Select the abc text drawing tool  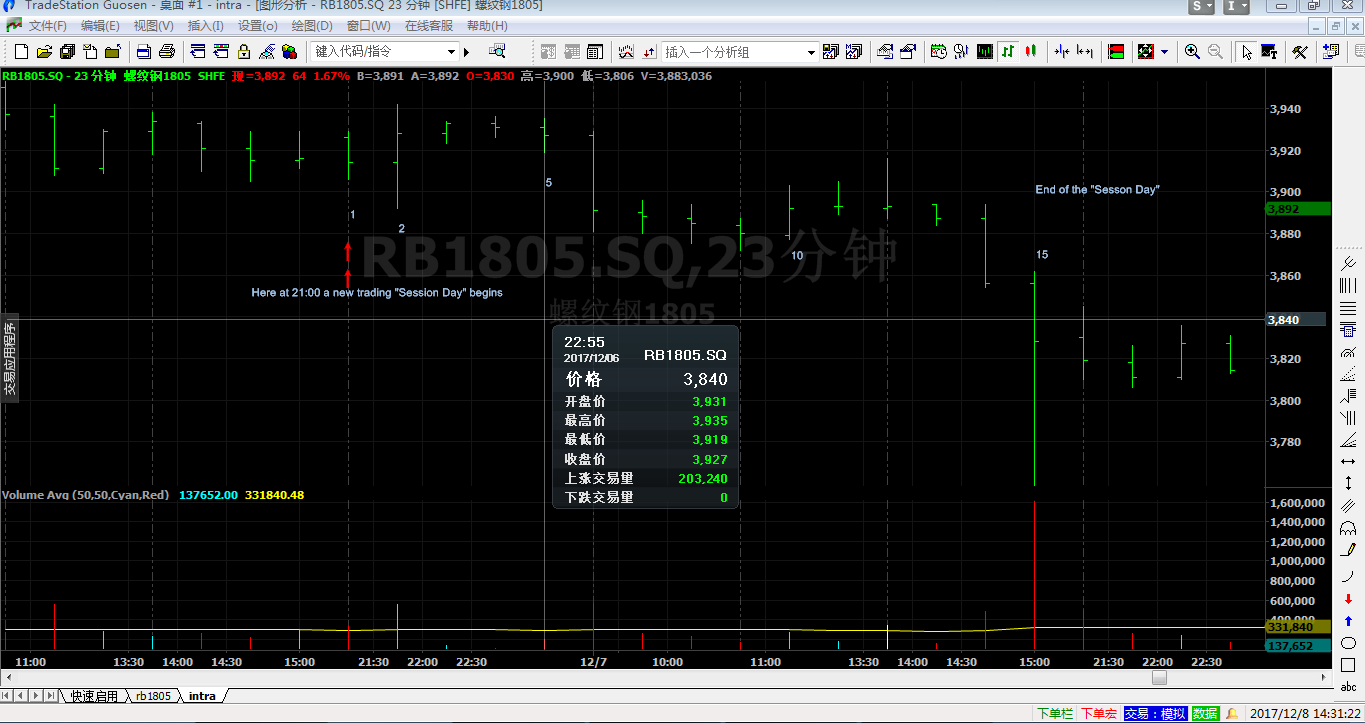click(1348, 686)
